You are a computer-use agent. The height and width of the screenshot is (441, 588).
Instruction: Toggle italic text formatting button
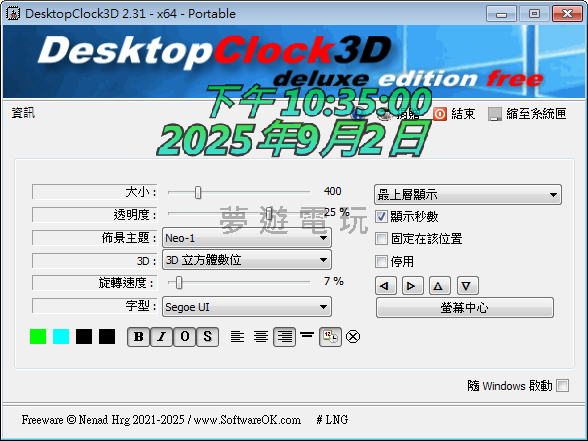[x=162, y=337]
